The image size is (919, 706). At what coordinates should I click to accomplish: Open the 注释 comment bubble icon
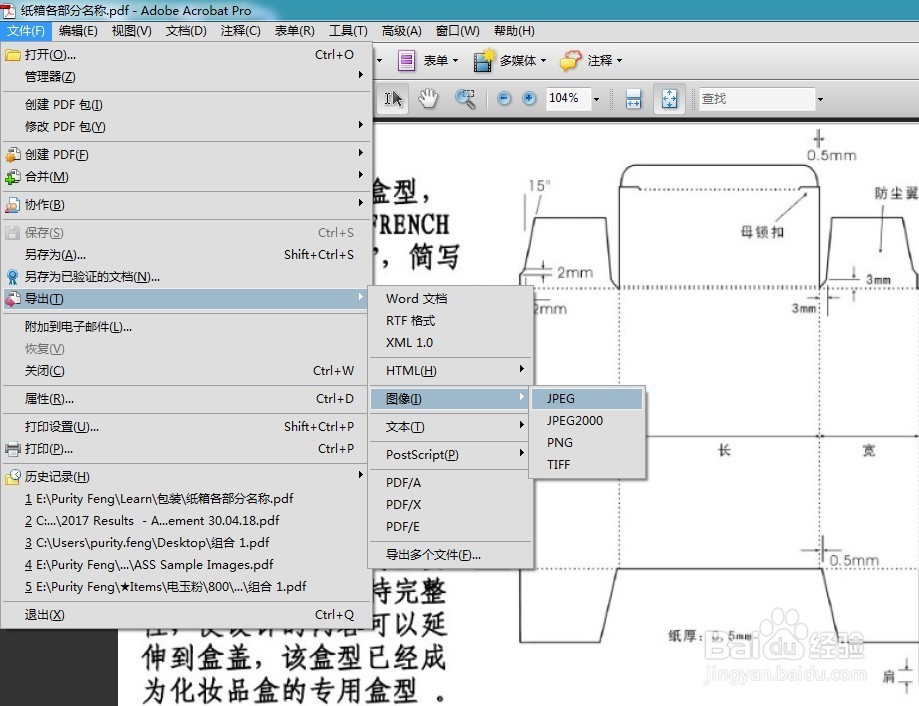pos(571,60)
